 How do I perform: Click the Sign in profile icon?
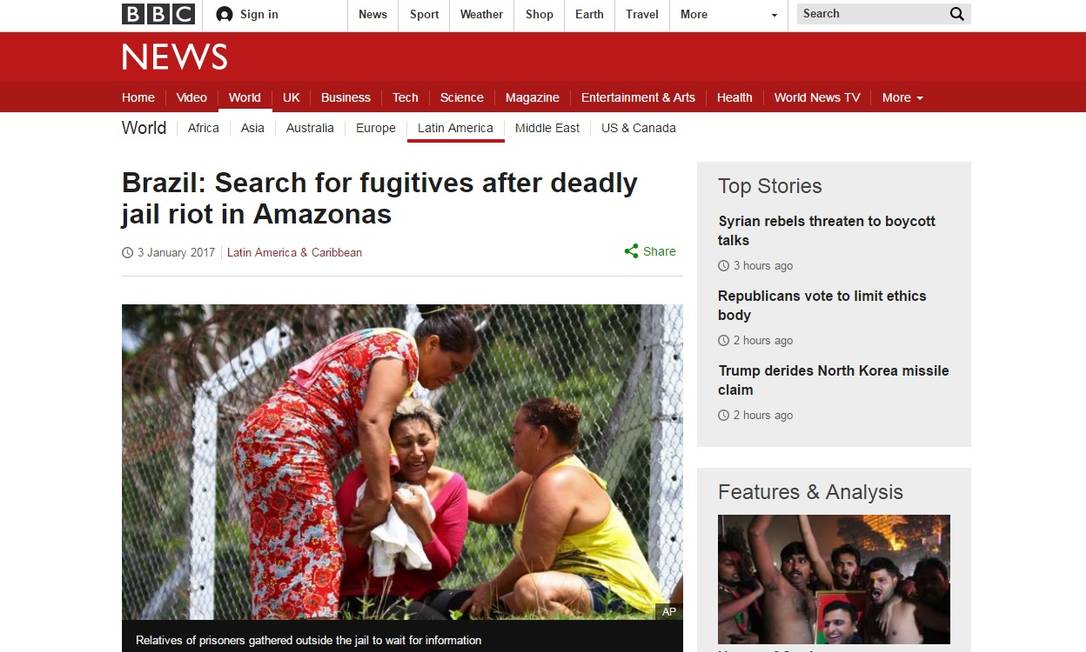(x=224, y=14)
